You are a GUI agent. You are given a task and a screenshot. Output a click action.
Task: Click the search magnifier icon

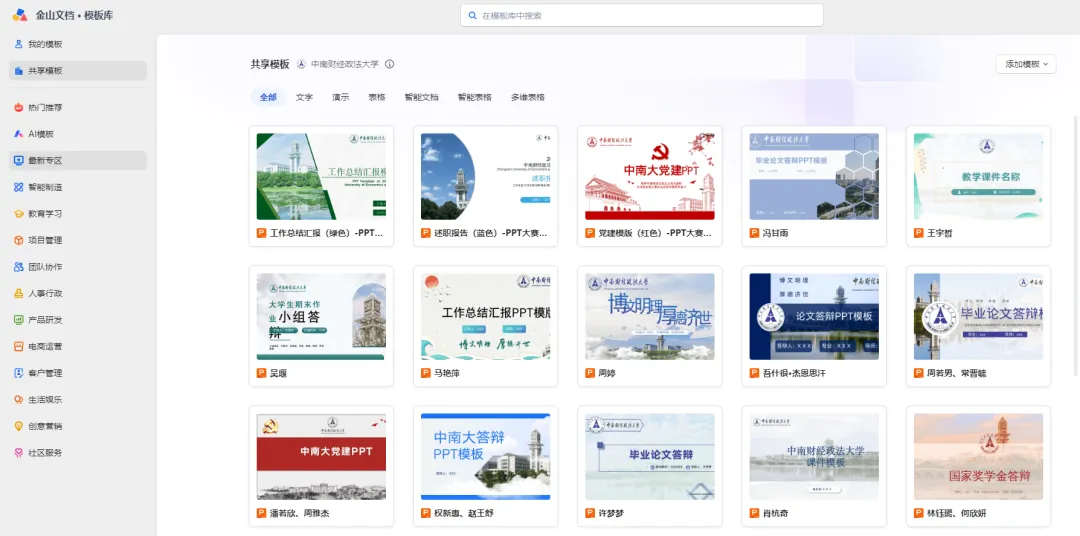(x=472, y=15)
